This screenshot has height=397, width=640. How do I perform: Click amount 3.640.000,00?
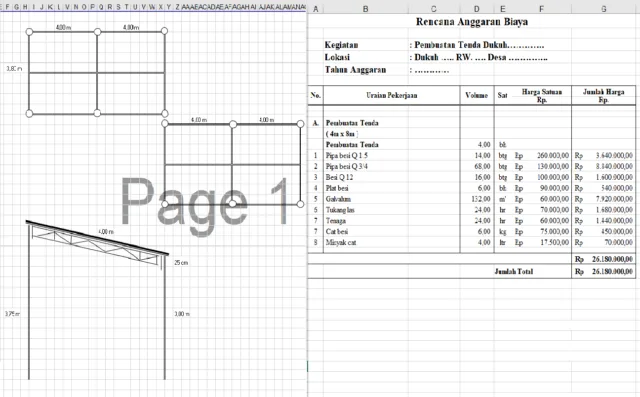[x=614, y=155]
